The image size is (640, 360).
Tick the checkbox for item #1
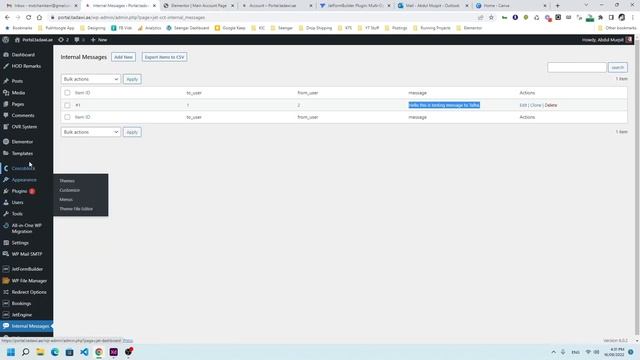[x=67, y=105]
